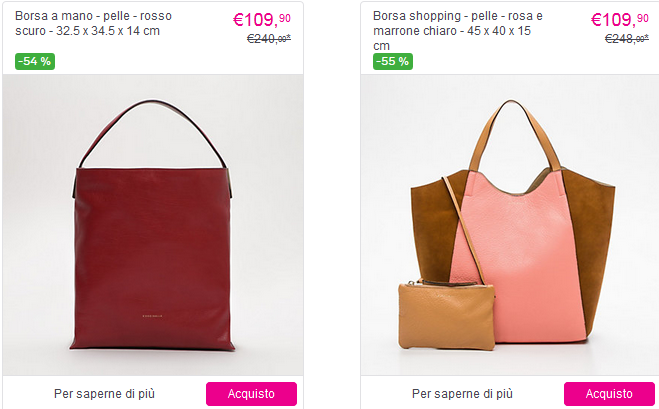Click the Acquisto button for the red bag

251,394
